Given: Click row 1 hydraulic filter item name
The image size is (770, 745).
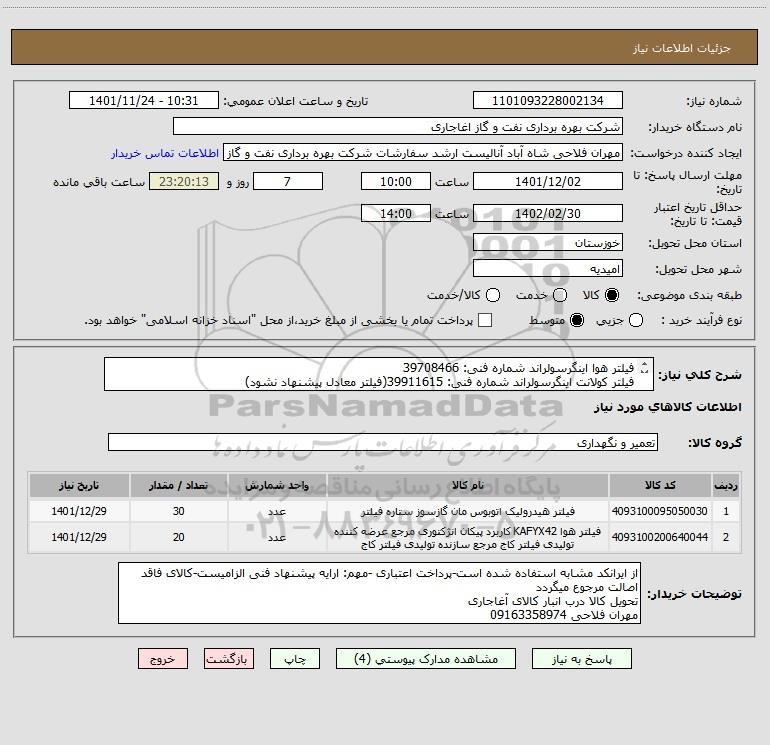Looking at the screenshot, I should pyautogui.click(x=468, y=511).
